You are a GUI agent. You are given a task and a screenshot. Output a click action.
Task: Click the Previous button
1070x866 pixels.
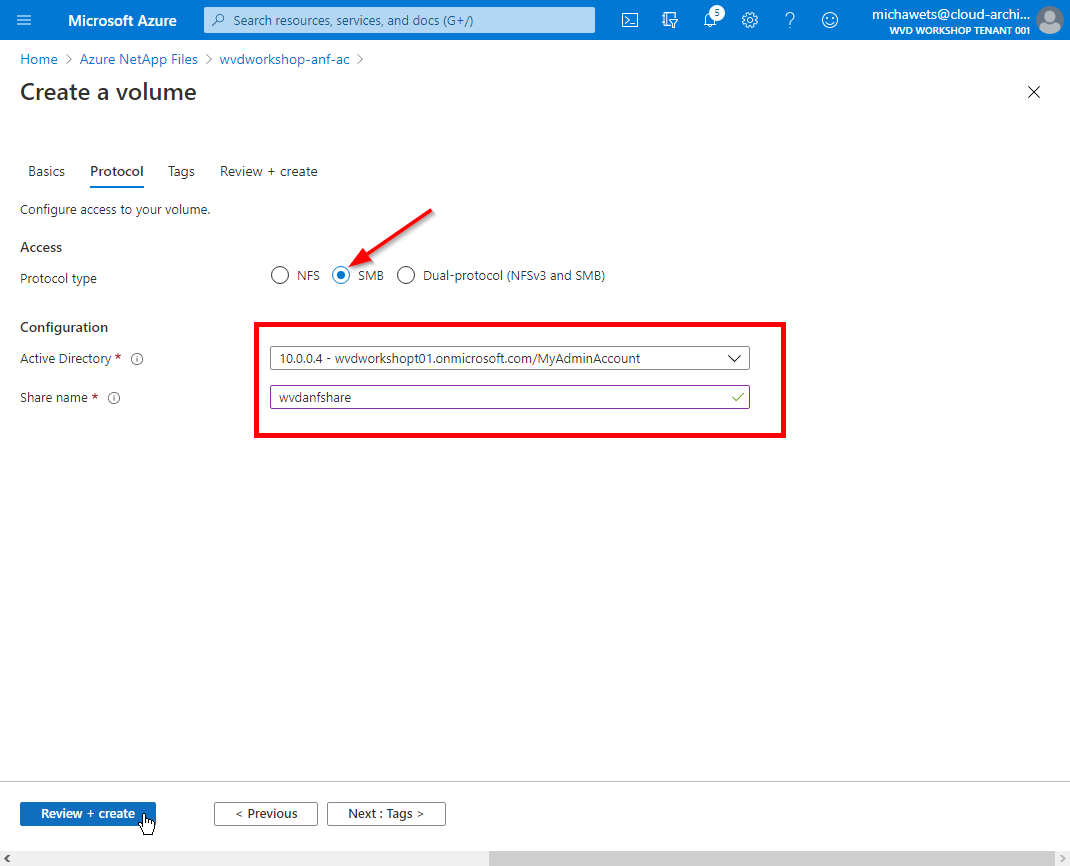pos(266,813)
